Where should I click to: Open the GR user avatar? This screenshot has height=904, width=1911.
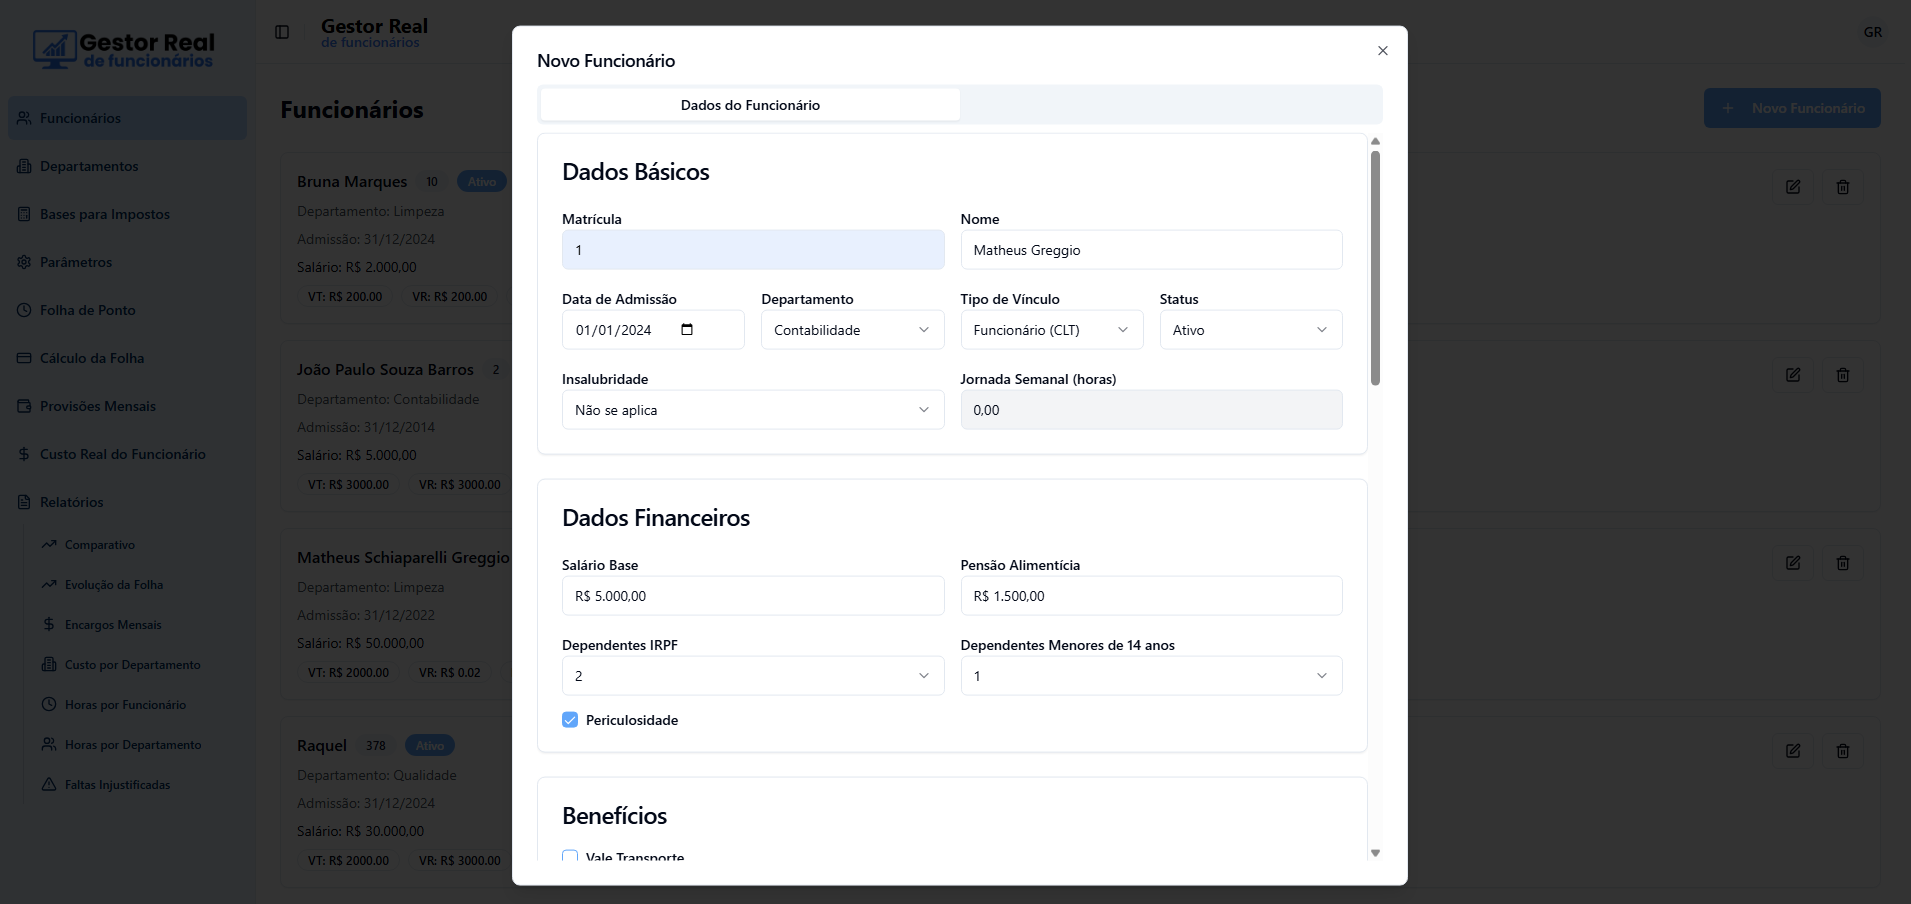pyautogui.click(x=1872, y=32)
